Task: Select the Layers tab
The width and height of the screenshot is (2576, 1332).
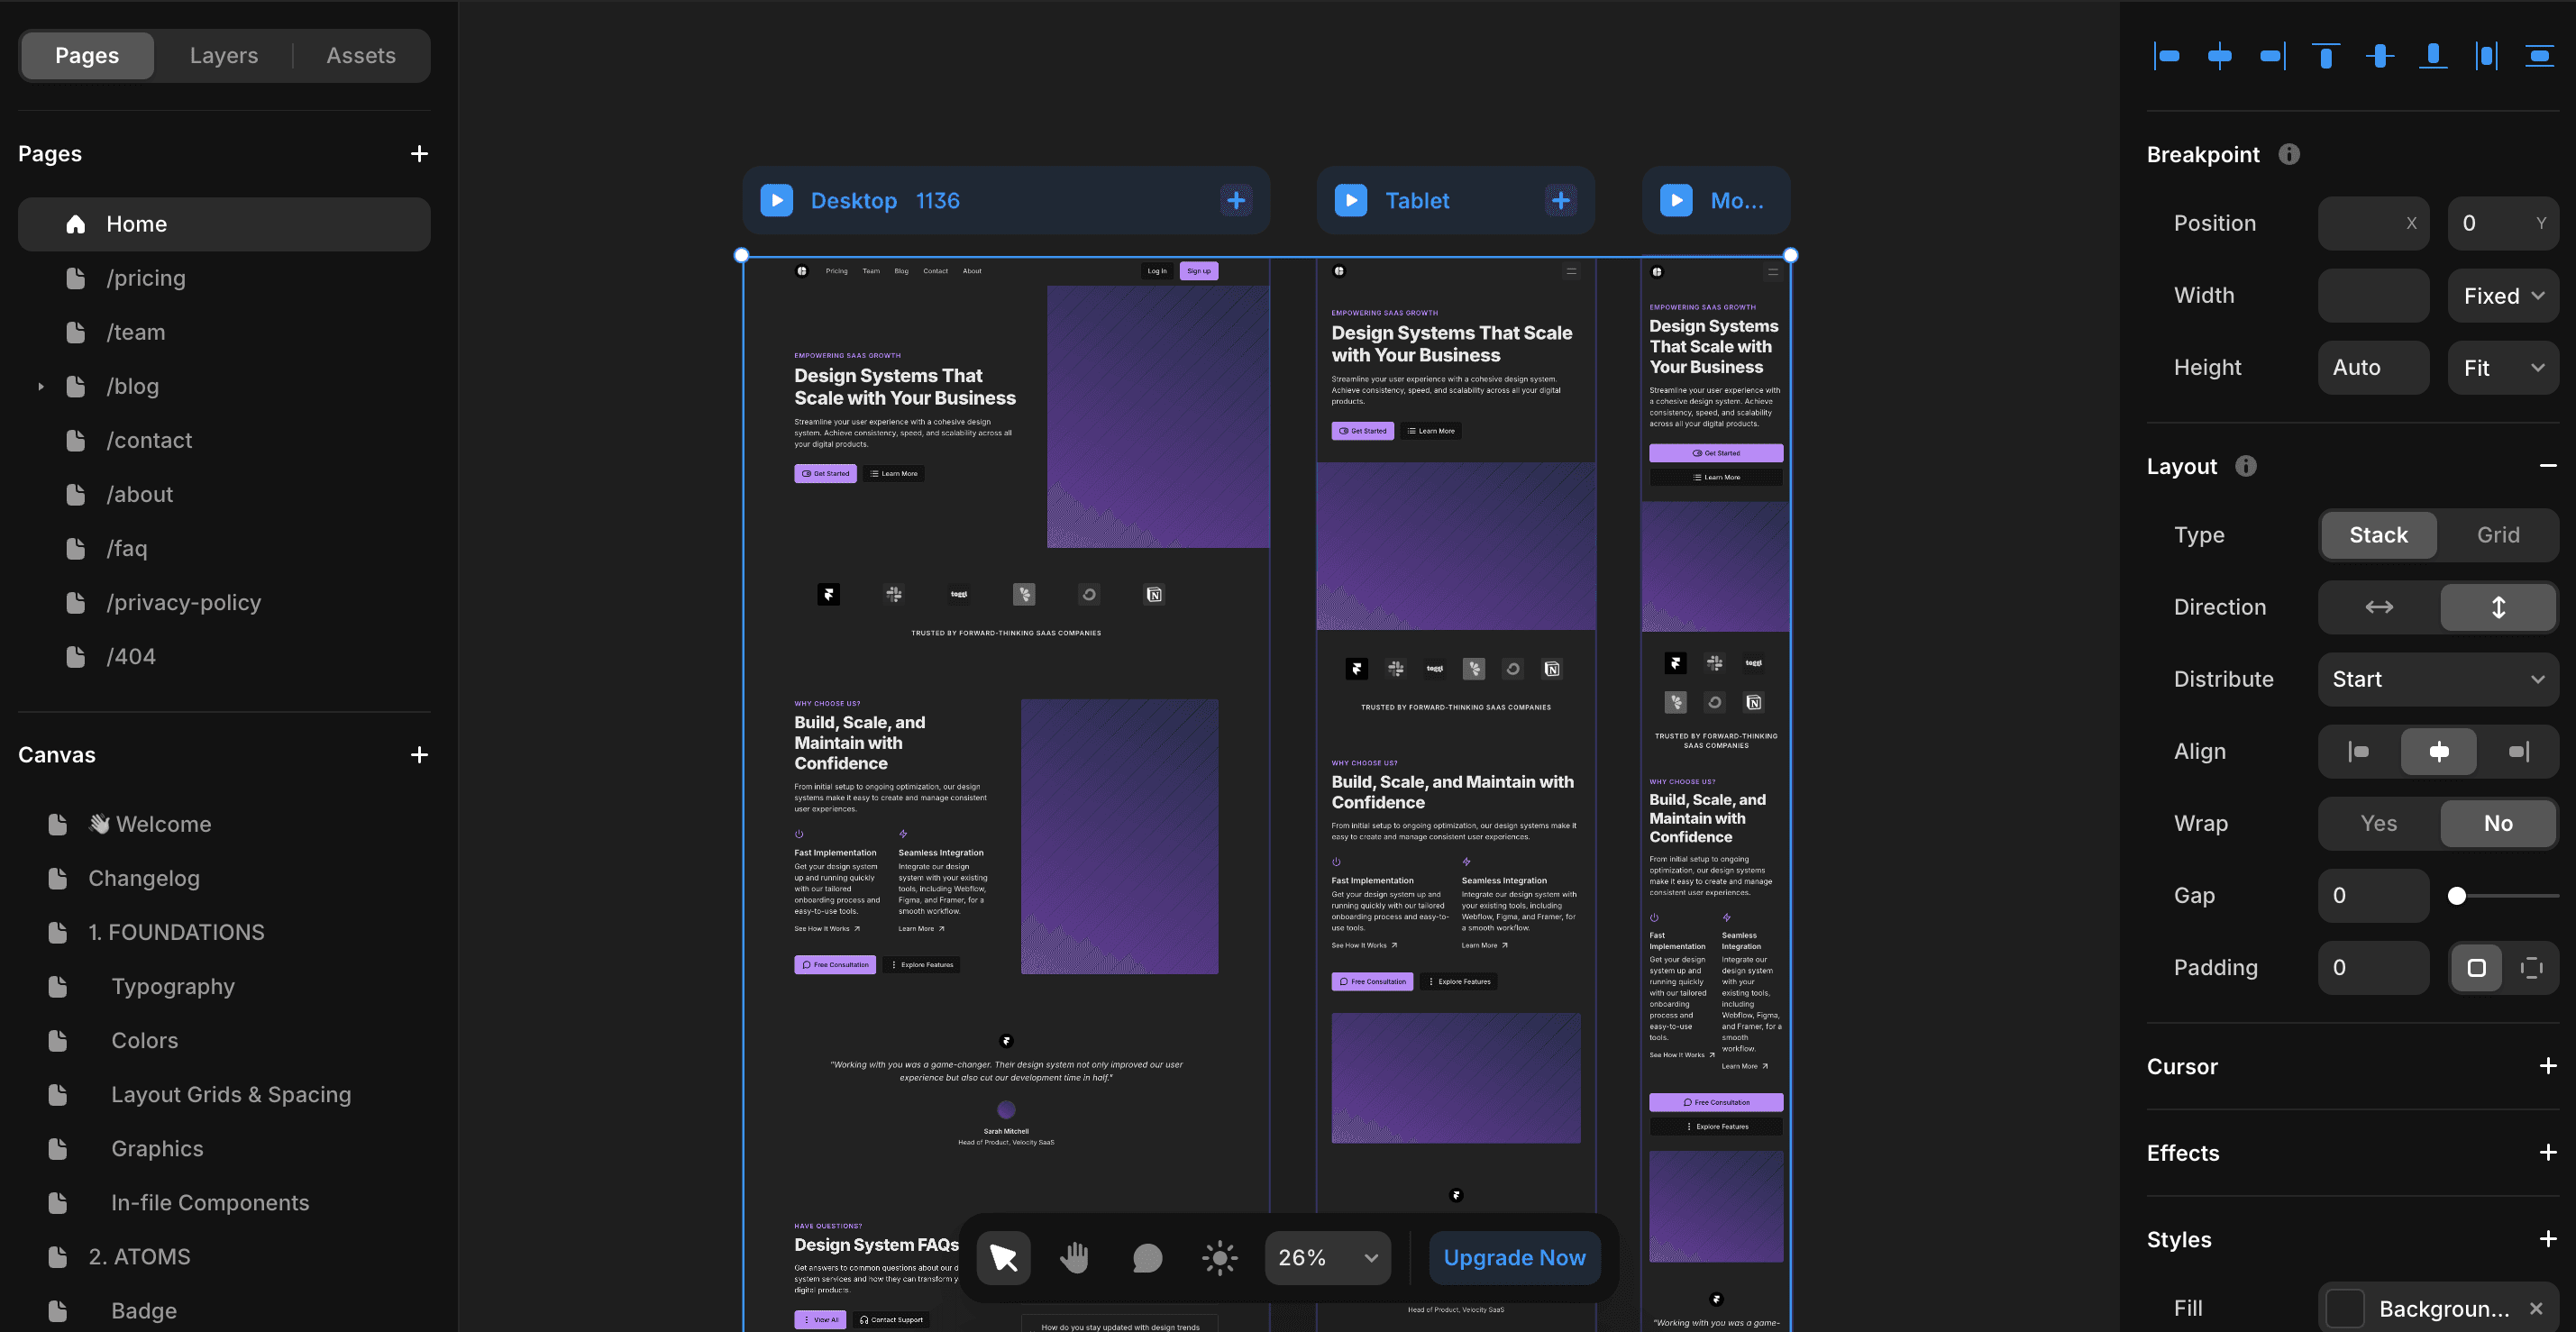Action: (221, 54)
